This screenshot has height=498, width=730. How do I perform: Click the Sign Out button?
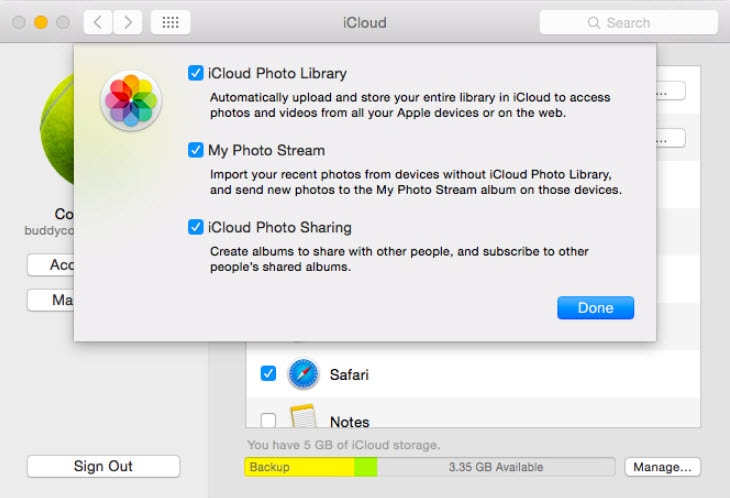[103, 466]
